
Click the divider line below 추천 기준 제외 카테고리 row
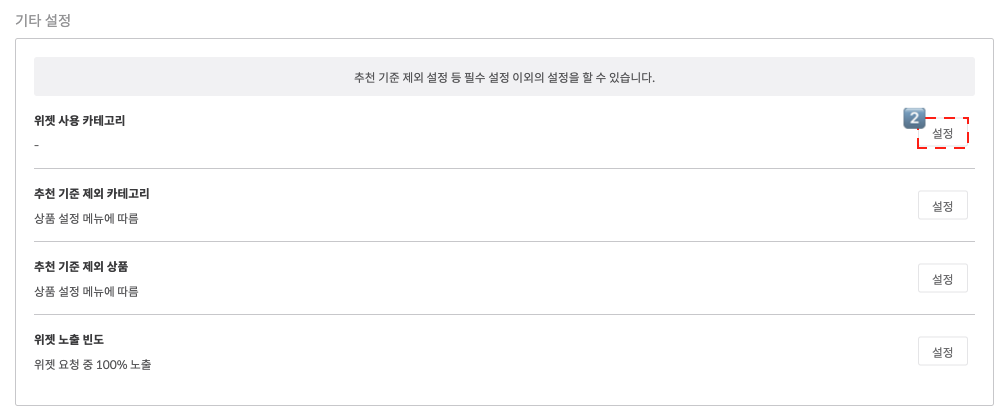(504, 242)
